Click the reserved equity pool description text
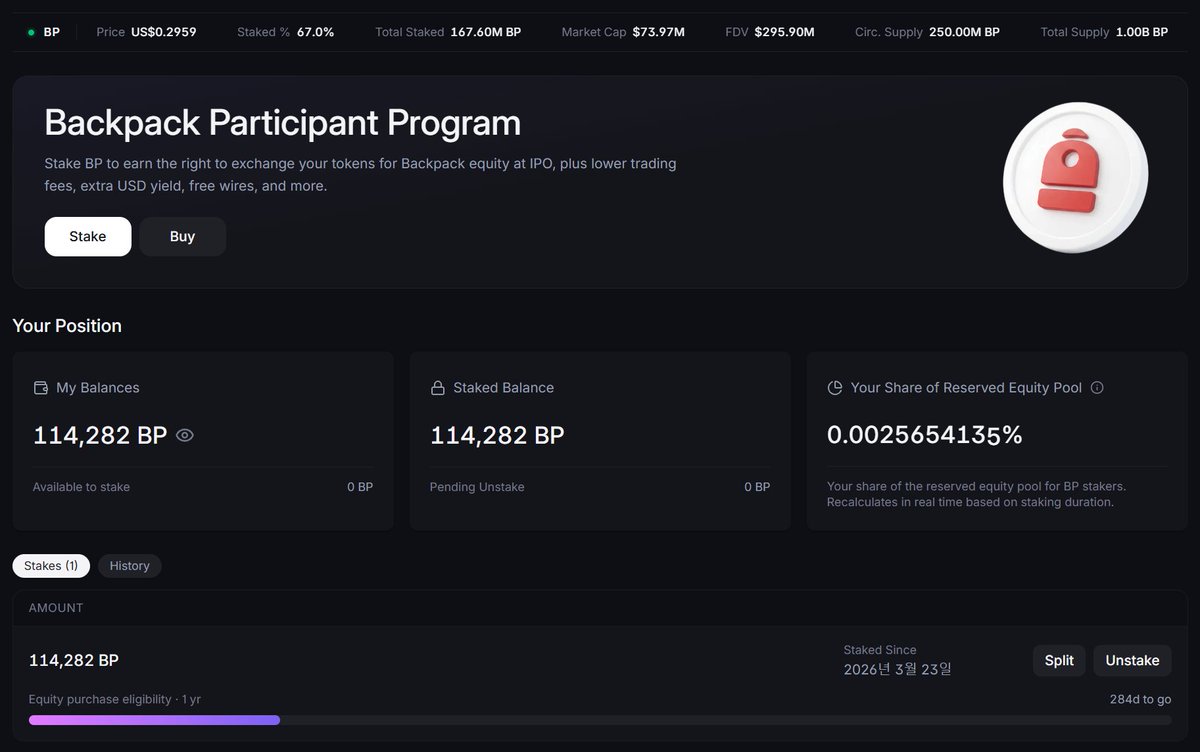This screenshot has width=1200, height=752. point(976,494)
